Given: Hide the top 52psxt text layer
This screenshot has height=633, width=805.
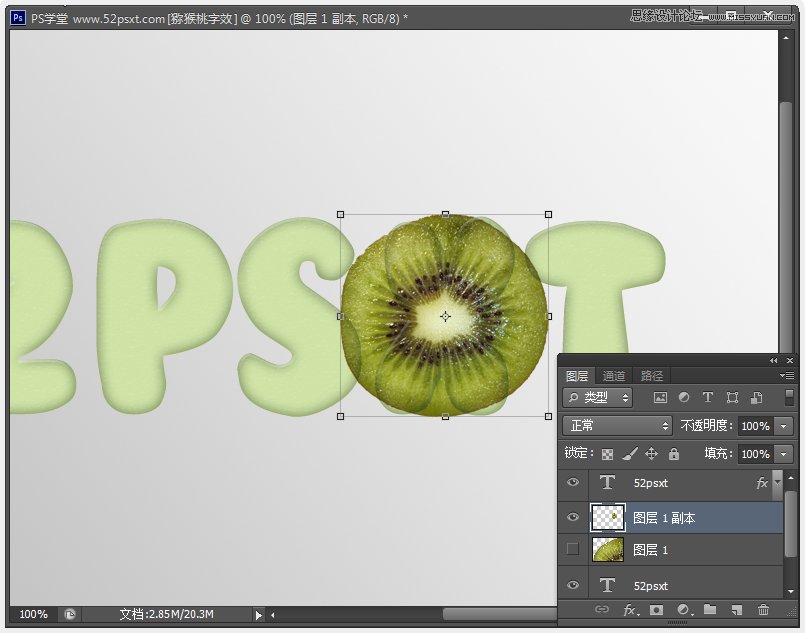Looking at the screenshot, I should coord(573,482).
